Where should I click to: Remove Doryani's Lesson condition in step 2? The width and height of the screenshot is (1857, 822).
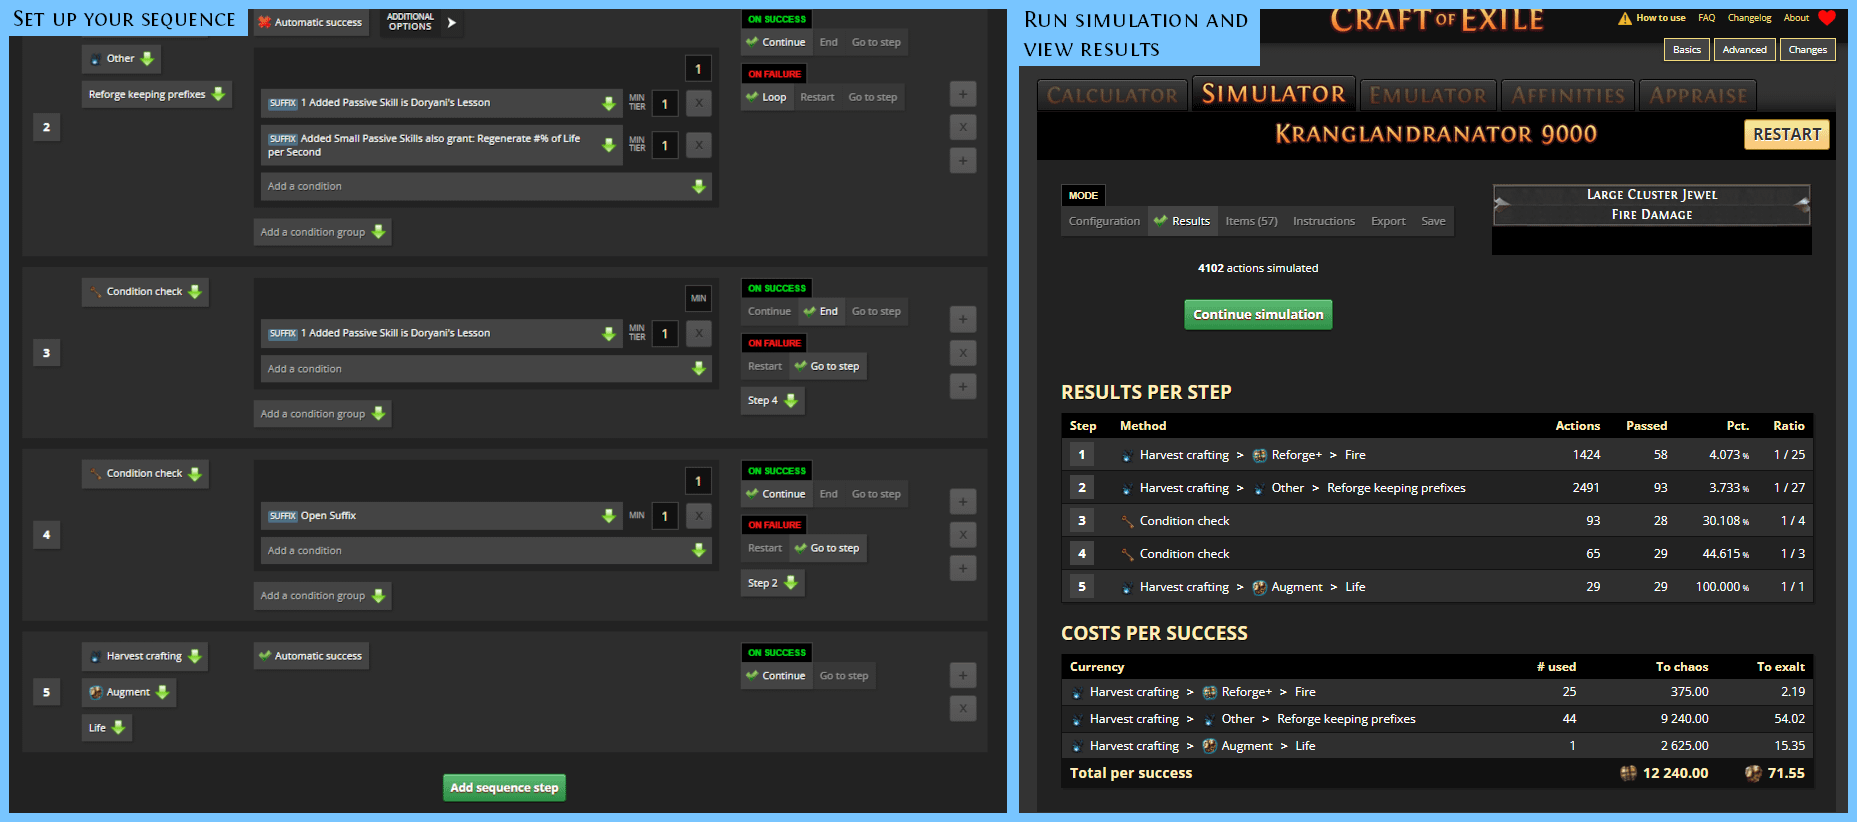[x=699, y=103]
